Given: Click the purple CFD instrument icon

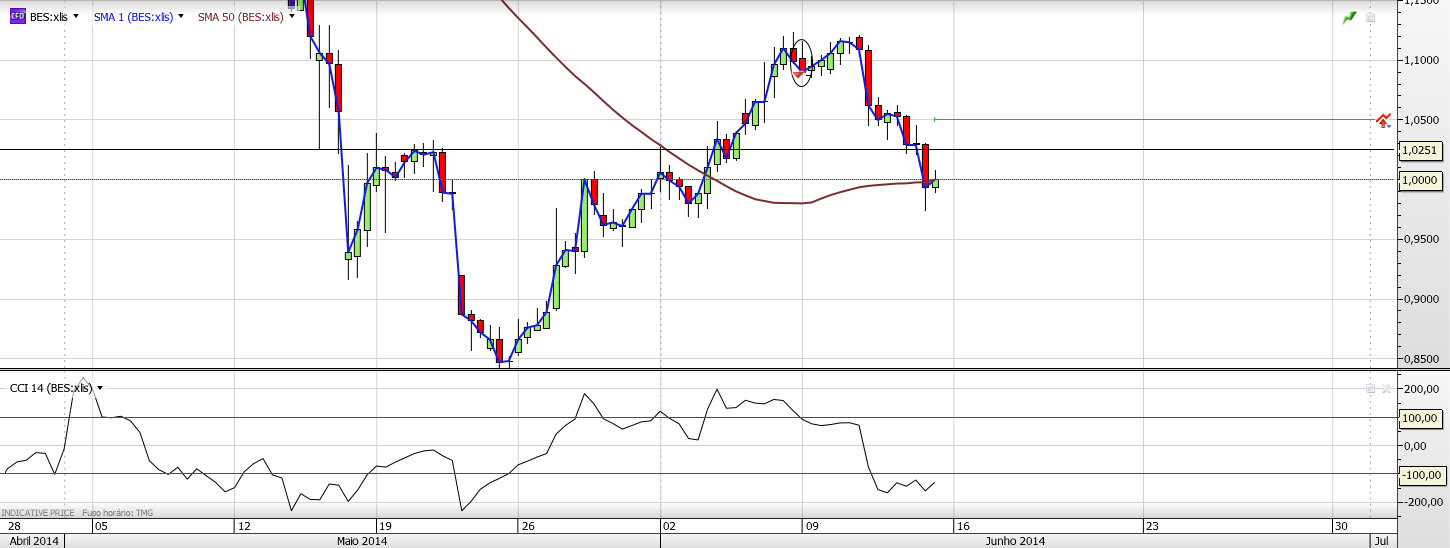Looking at the screenshot, I should (17, 17).
